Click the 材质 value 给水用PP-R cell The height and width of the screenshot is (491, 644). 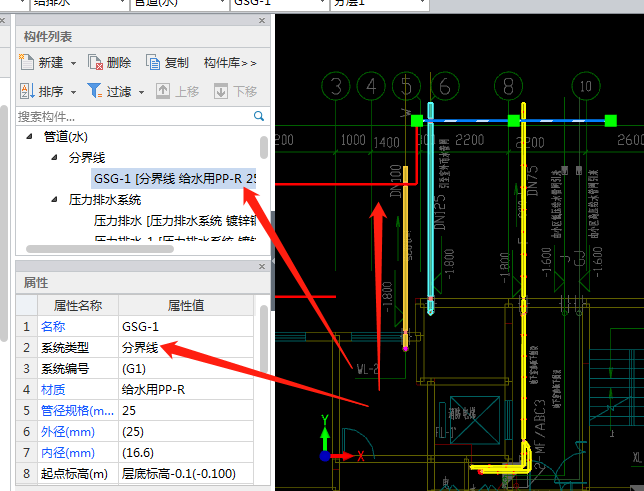pos(186,390)
